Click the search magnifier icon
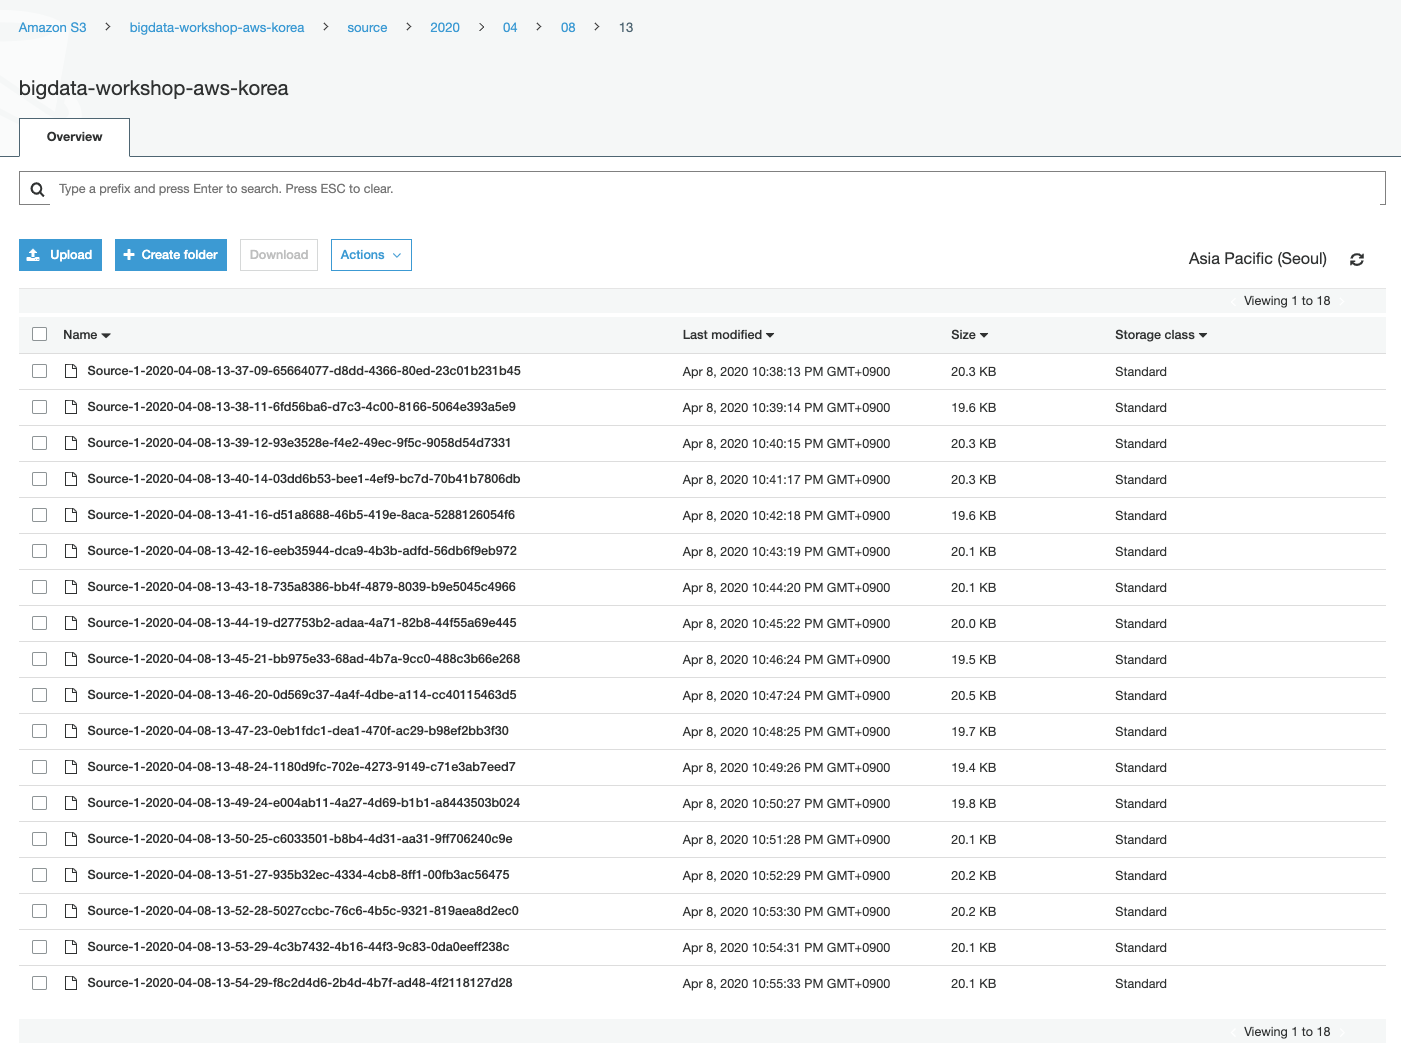Viewport: 1401px width, 1063px height. [x=37, y=189]
